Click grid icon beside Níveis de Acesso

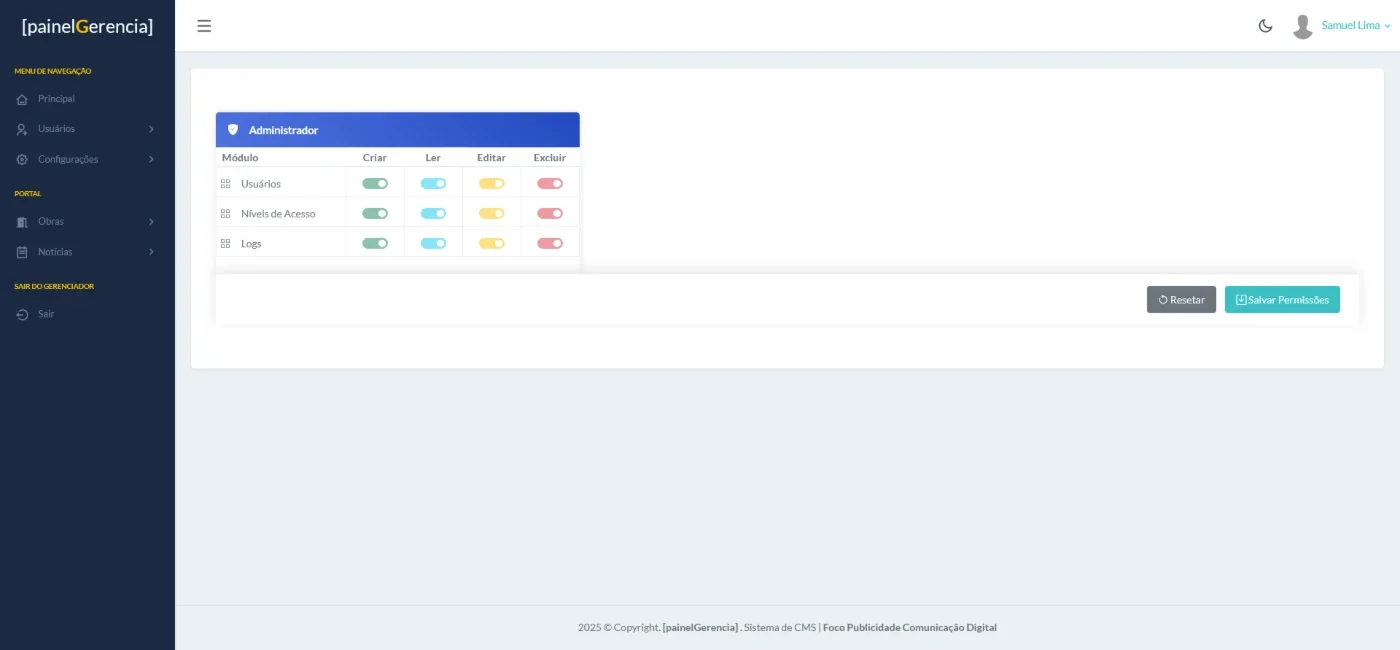225,214
